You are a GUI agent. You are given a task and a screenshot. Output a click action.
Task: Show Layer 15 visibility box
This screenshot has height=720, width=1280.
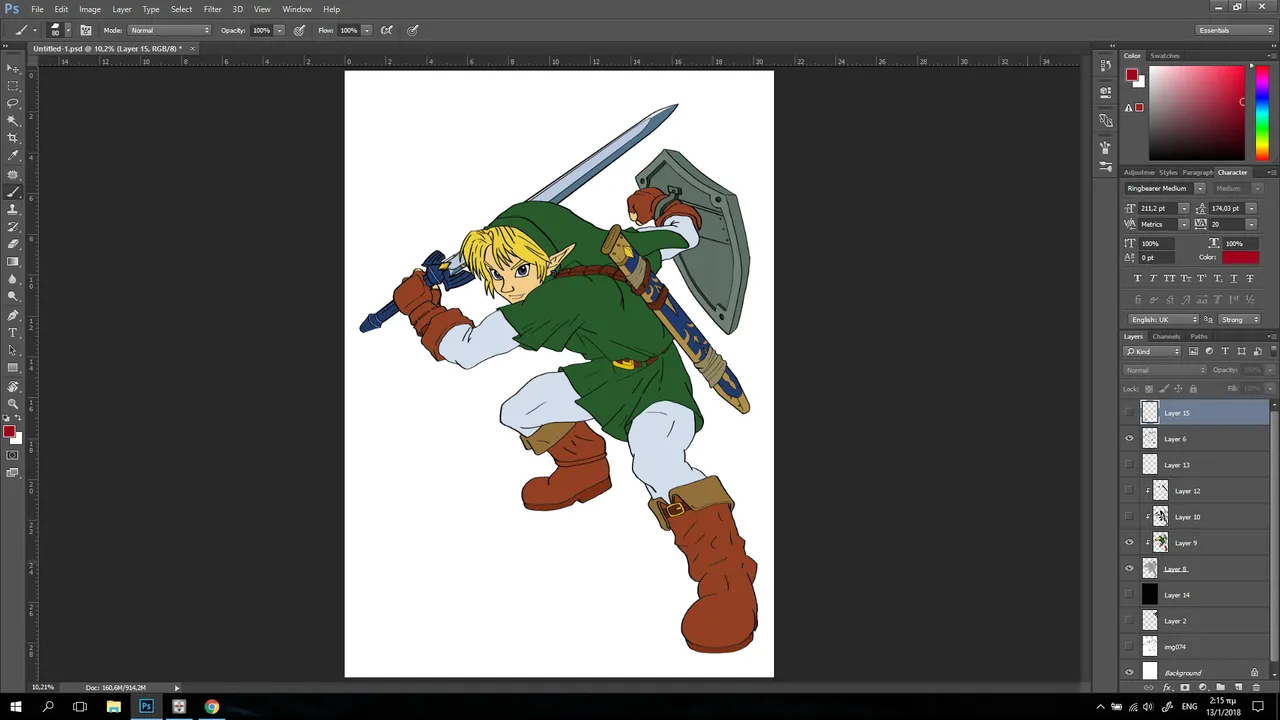coord(1130,413)
